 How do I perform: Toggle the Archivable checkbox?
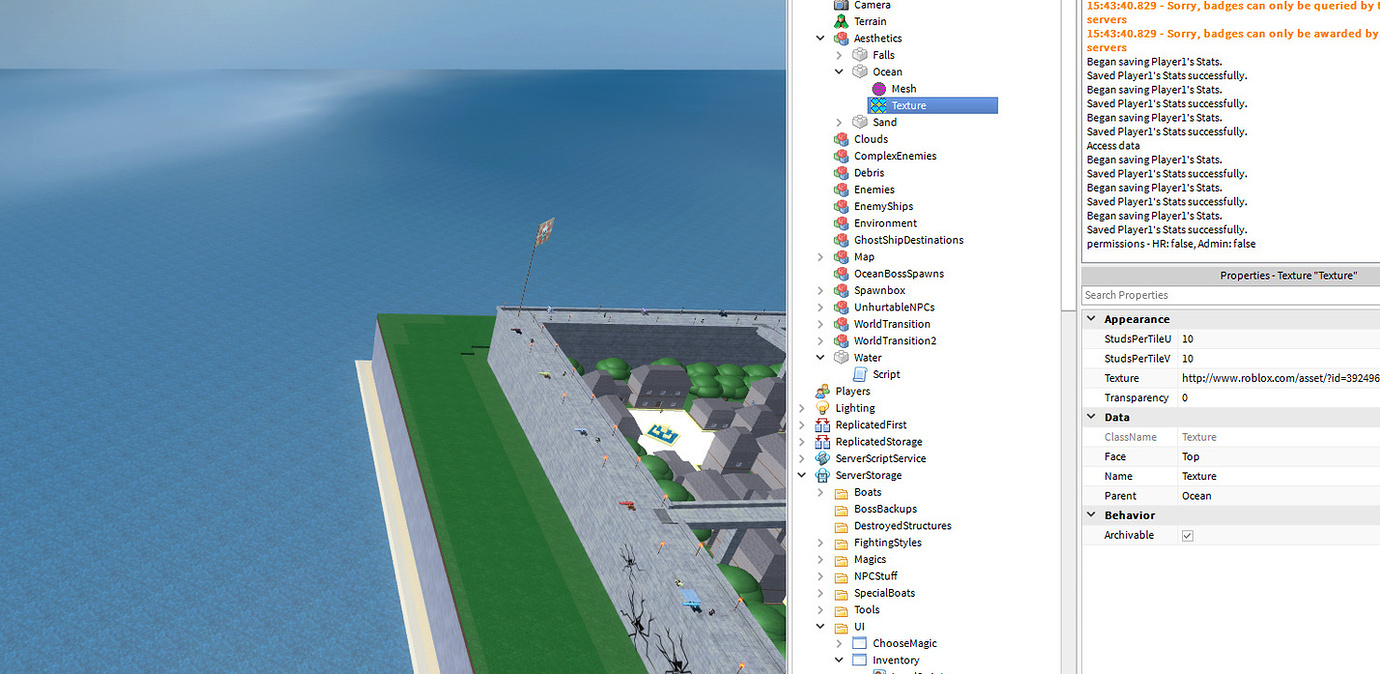tap(1187, 536)
